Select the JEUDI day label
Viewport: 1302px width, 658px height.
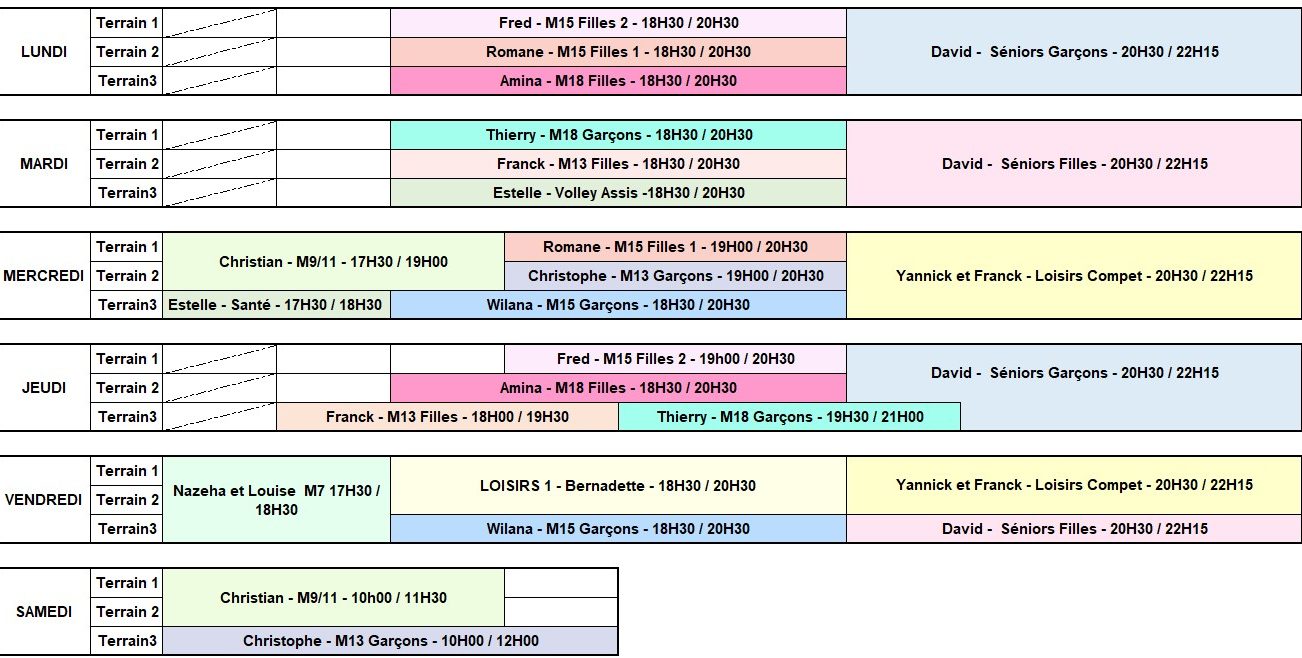pos(45,388)
